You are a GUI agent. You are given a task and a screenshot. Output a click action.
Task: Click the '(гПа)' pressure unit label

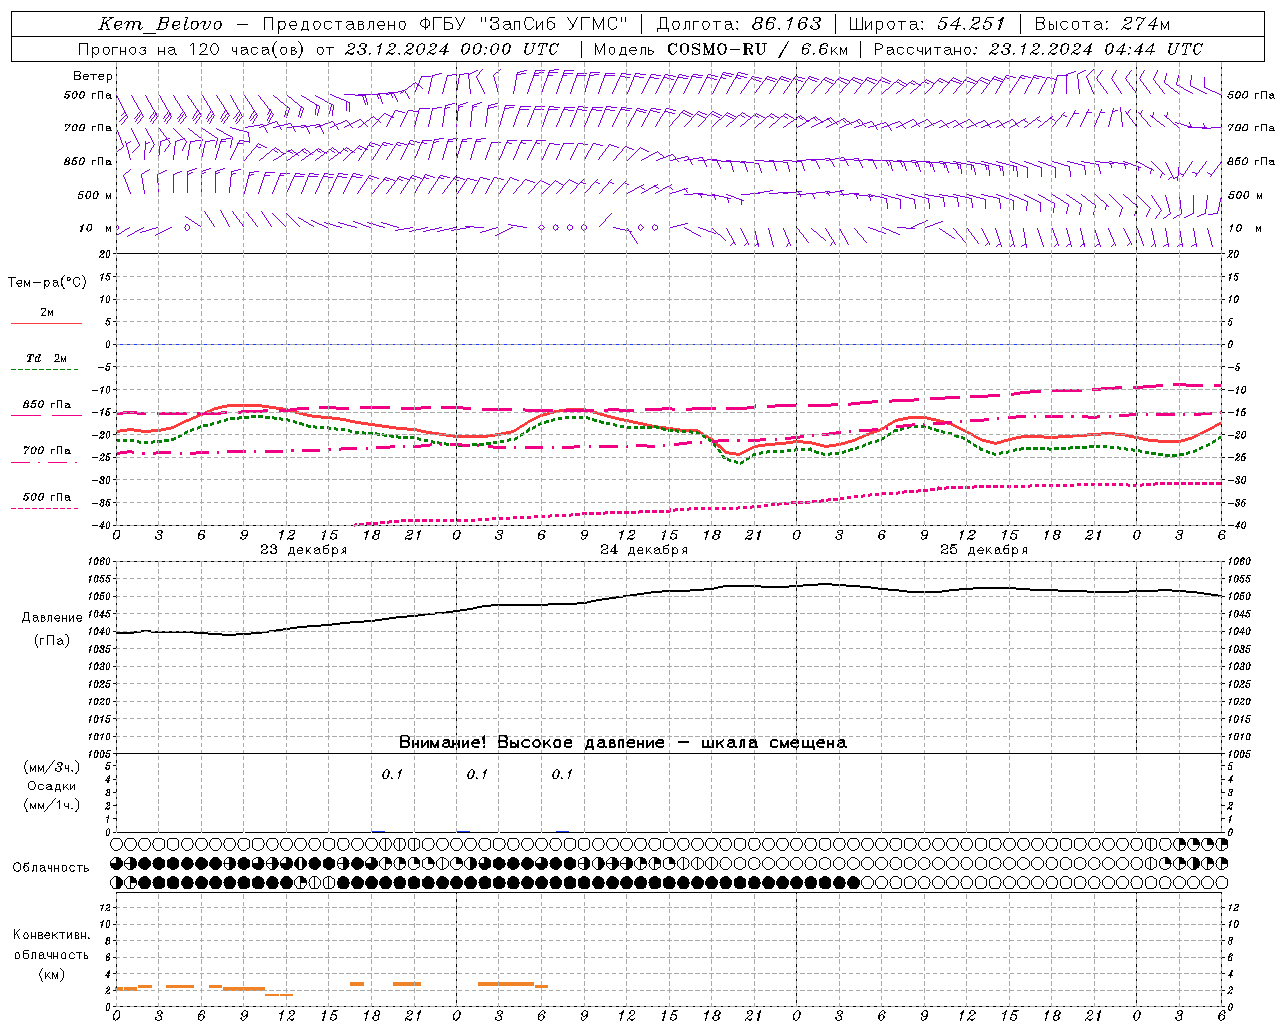[x=52, y=641]
